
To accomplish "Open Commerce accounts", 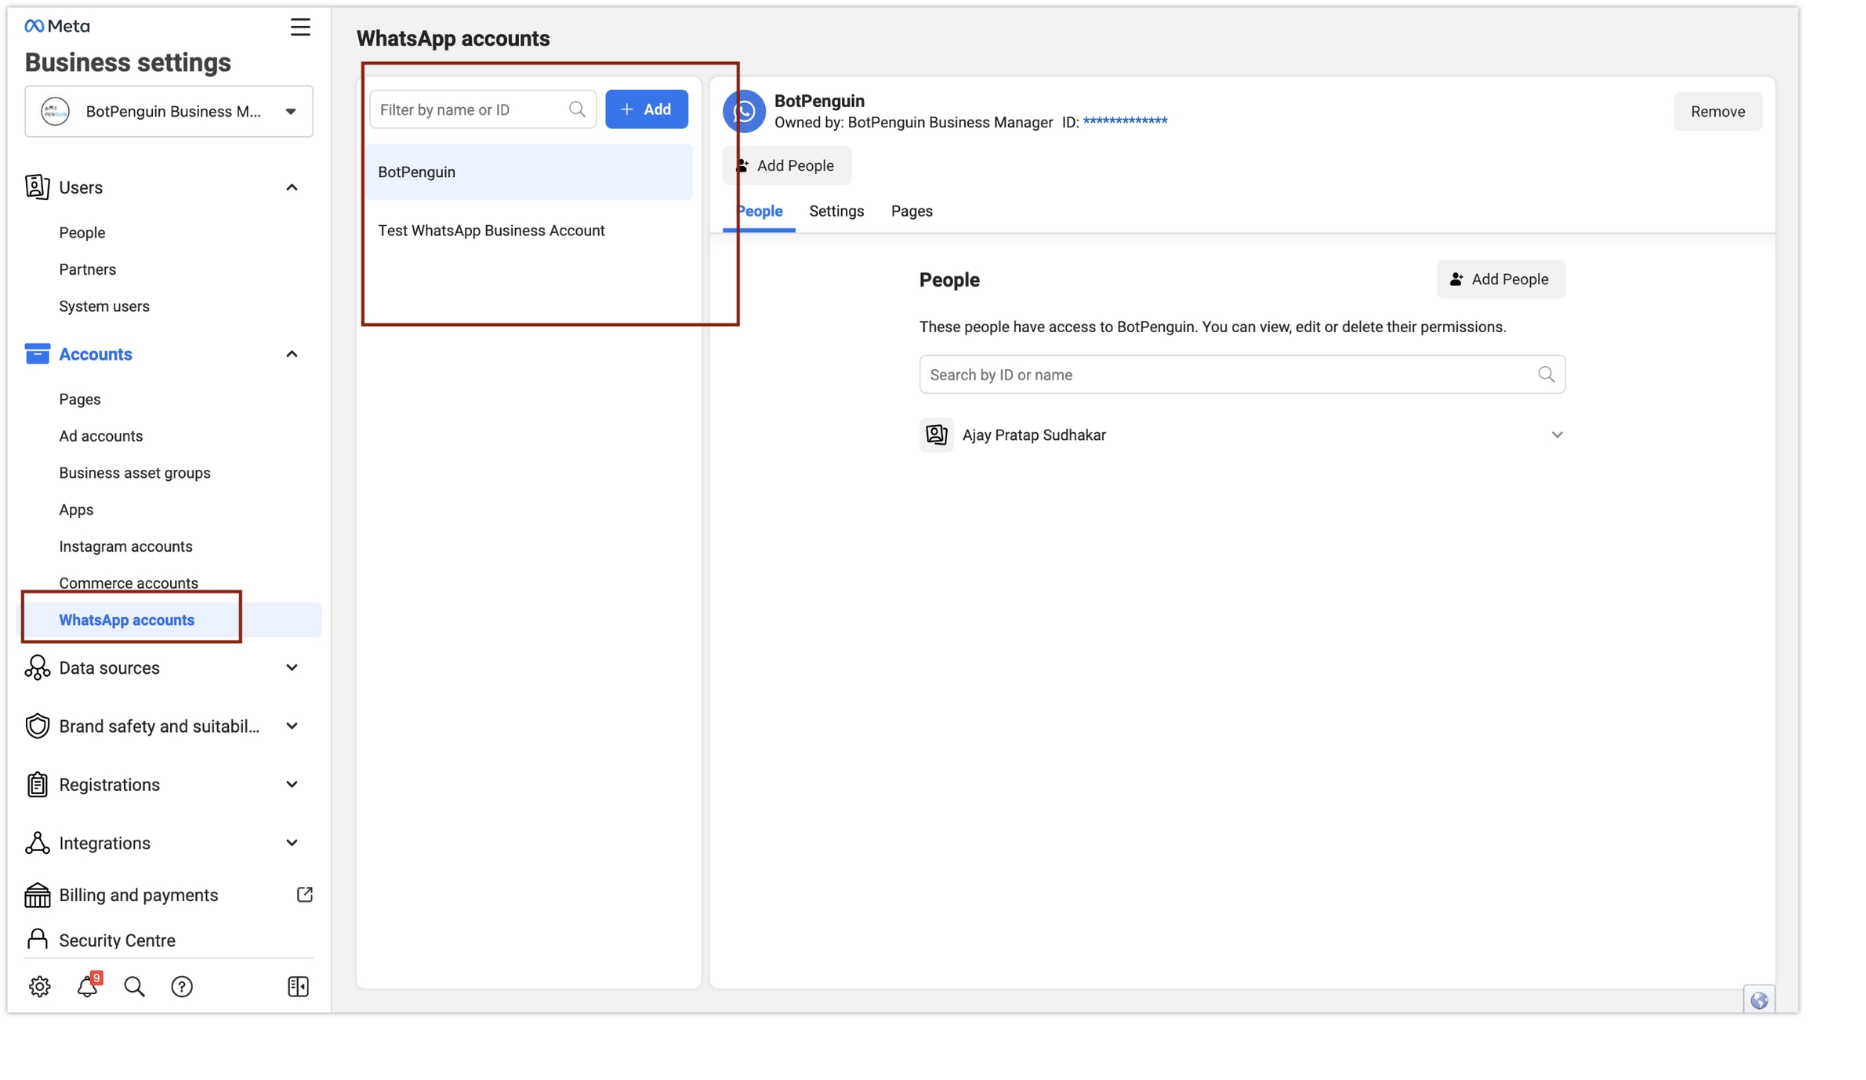I will click(x=129, y=583).
